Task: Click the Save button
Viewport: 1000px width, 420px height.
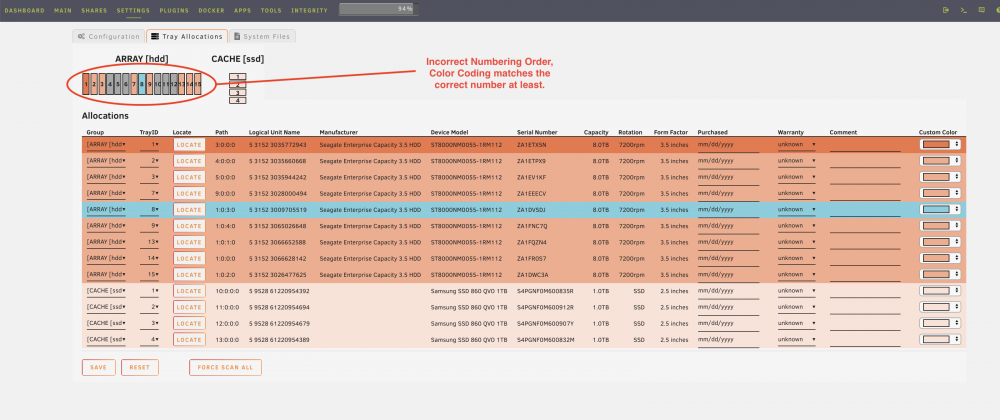Action: tap(98, 368)
